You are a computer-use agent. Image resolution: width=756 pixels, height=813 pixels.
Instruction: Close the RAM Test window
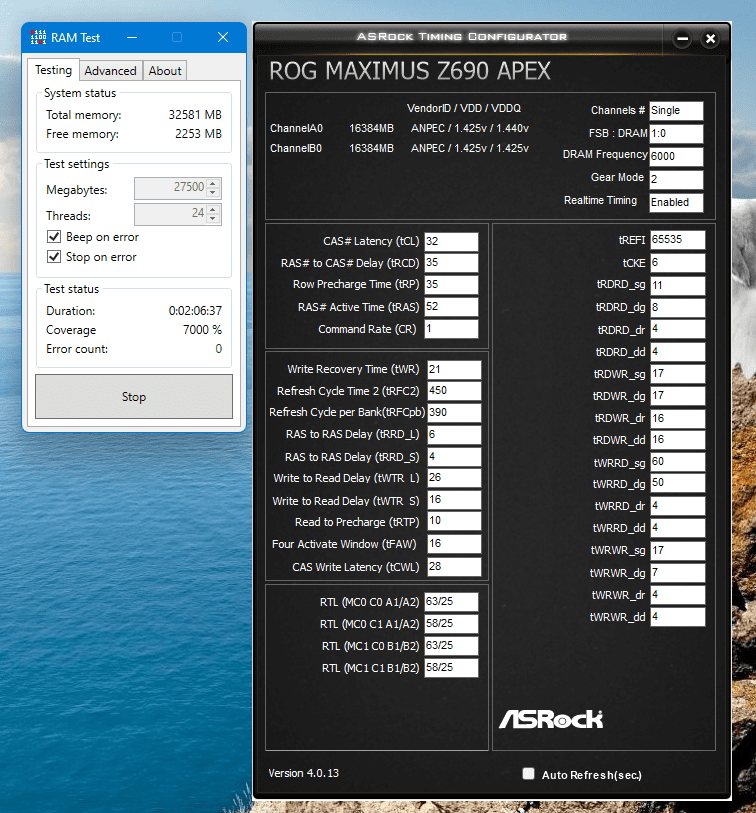(x=223, y=37)
